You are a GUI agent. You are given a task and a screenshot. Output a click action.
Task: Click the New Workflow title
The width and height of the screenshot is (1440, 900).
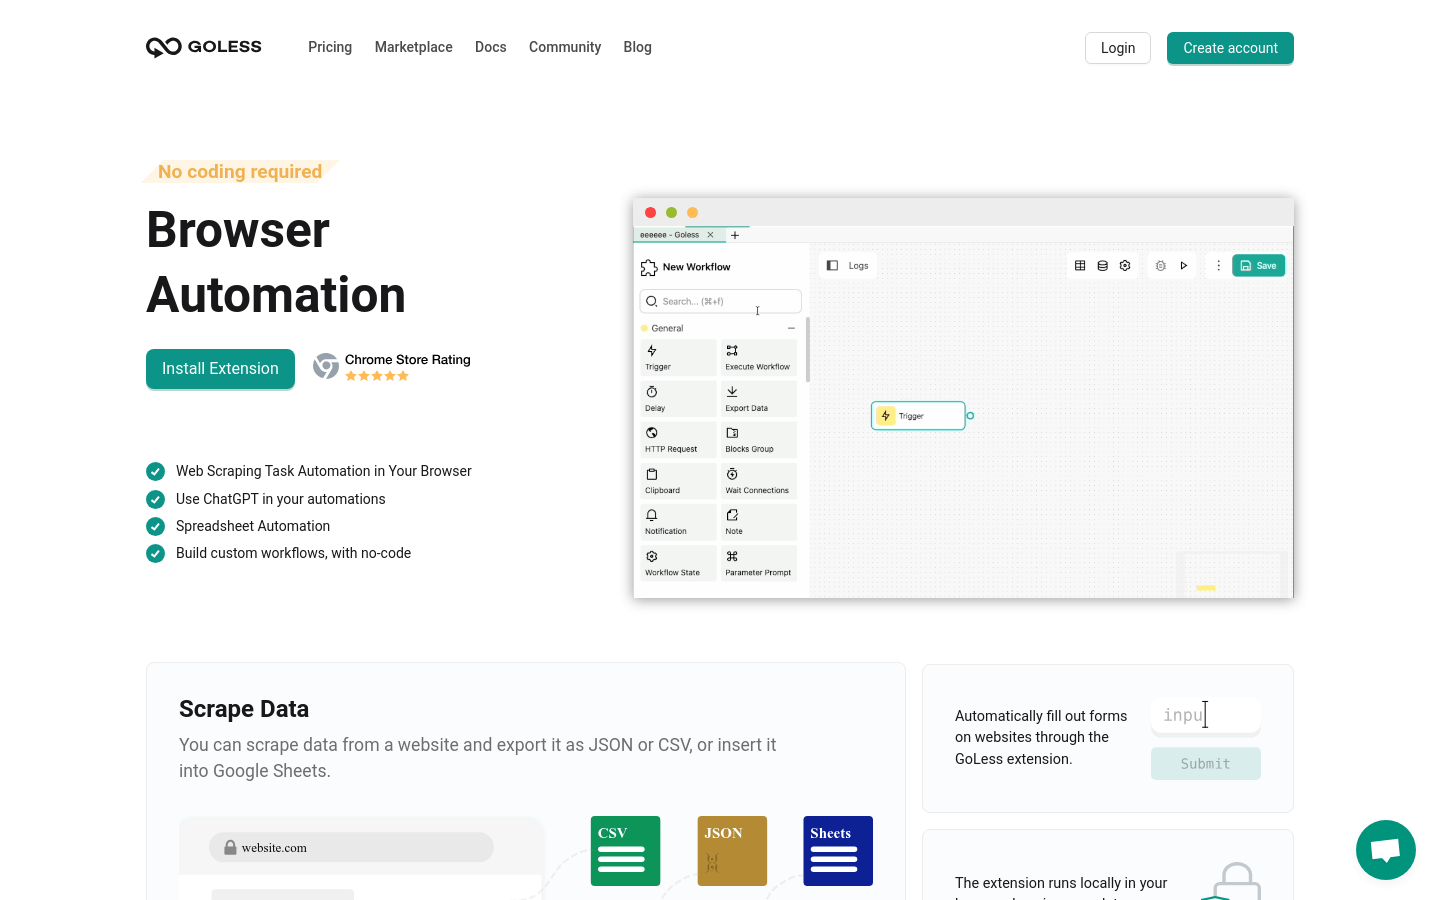coord(696,267)
